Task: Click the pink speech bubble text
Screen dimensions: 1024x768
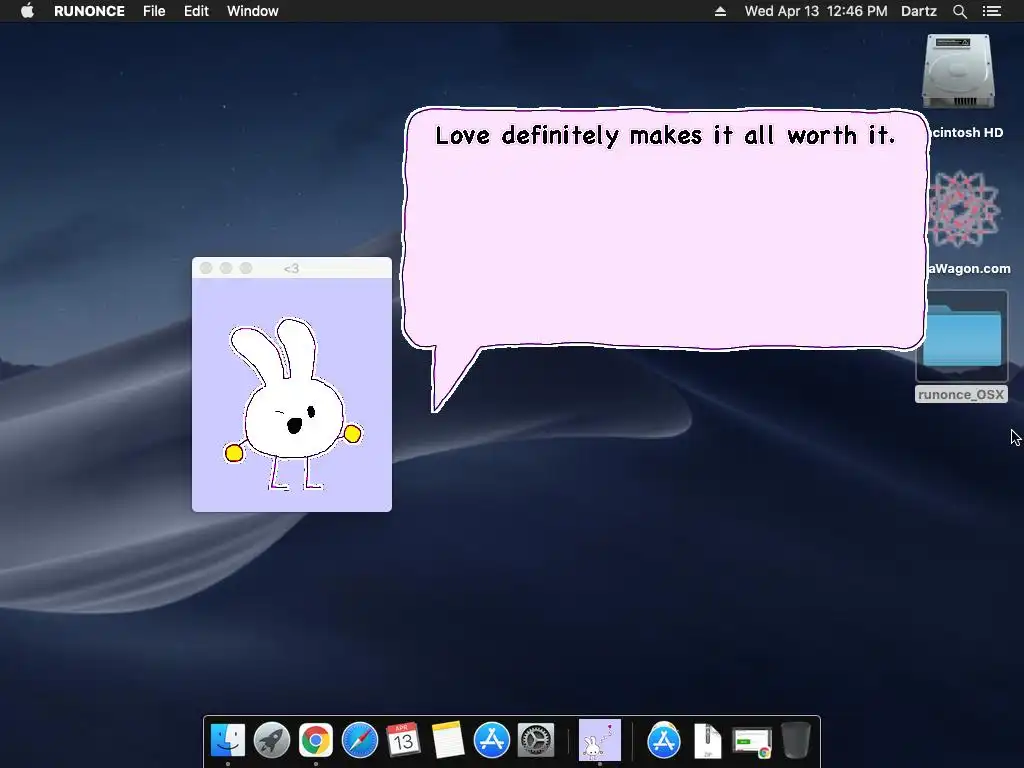Action: [x=665, y=135]
